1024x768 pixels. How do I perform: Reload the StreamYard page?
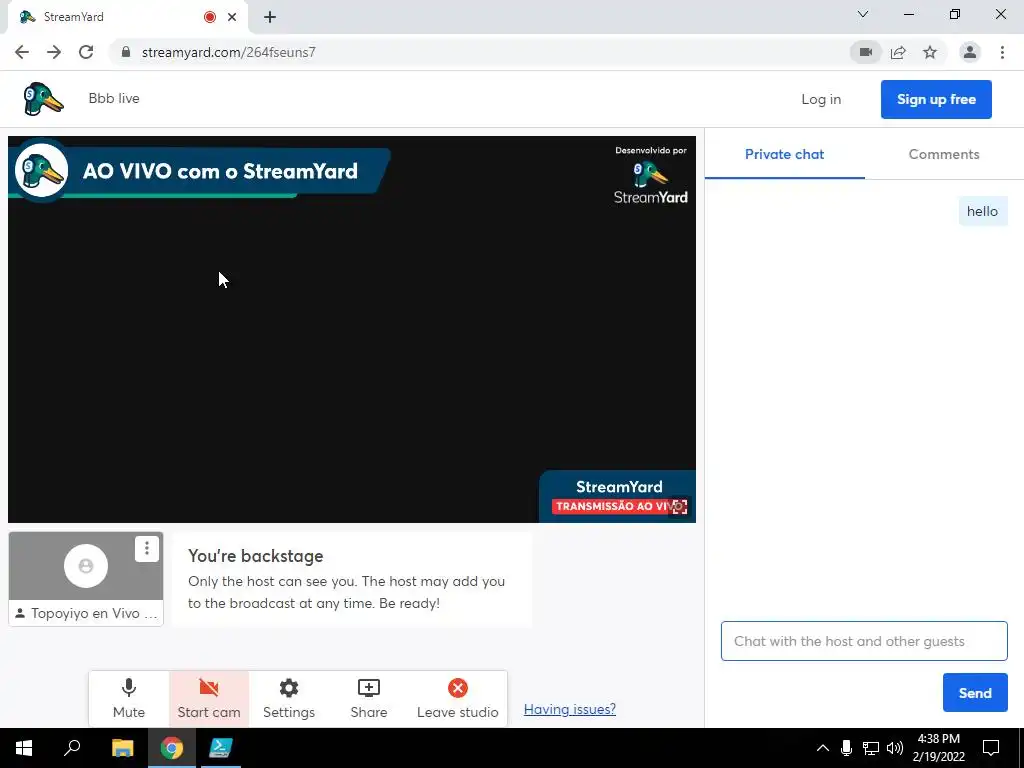86,52
